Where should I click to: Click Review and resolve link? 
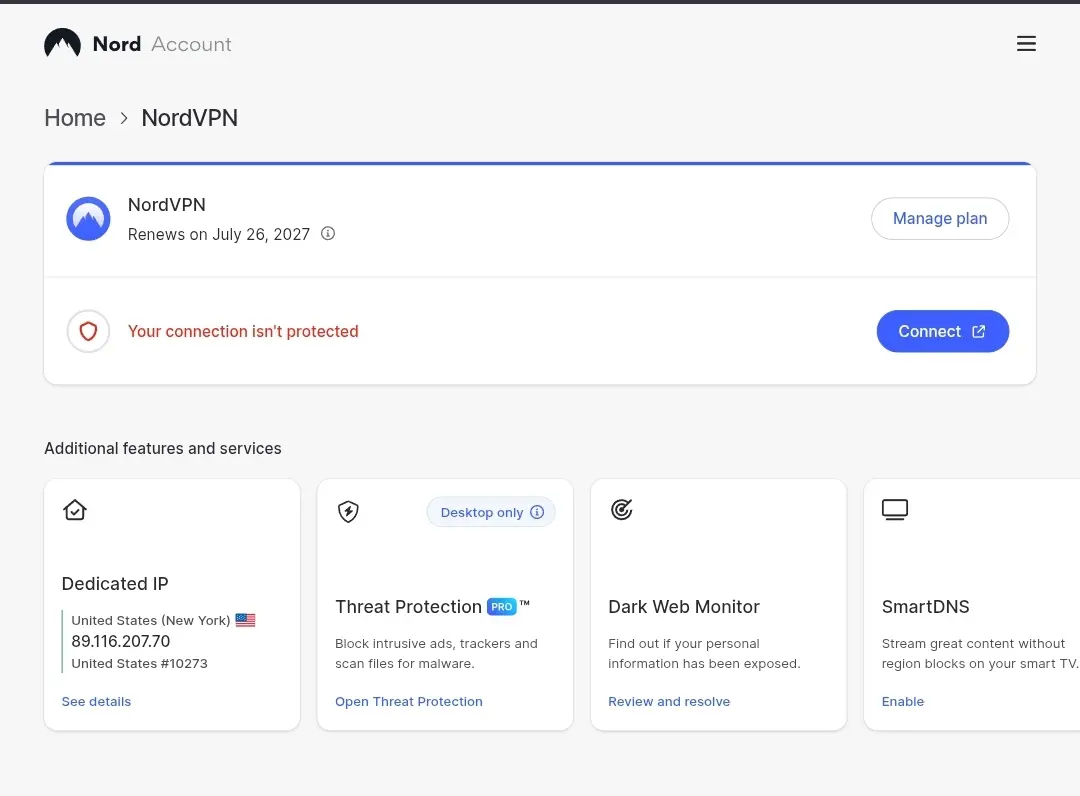tap(669, 702)
